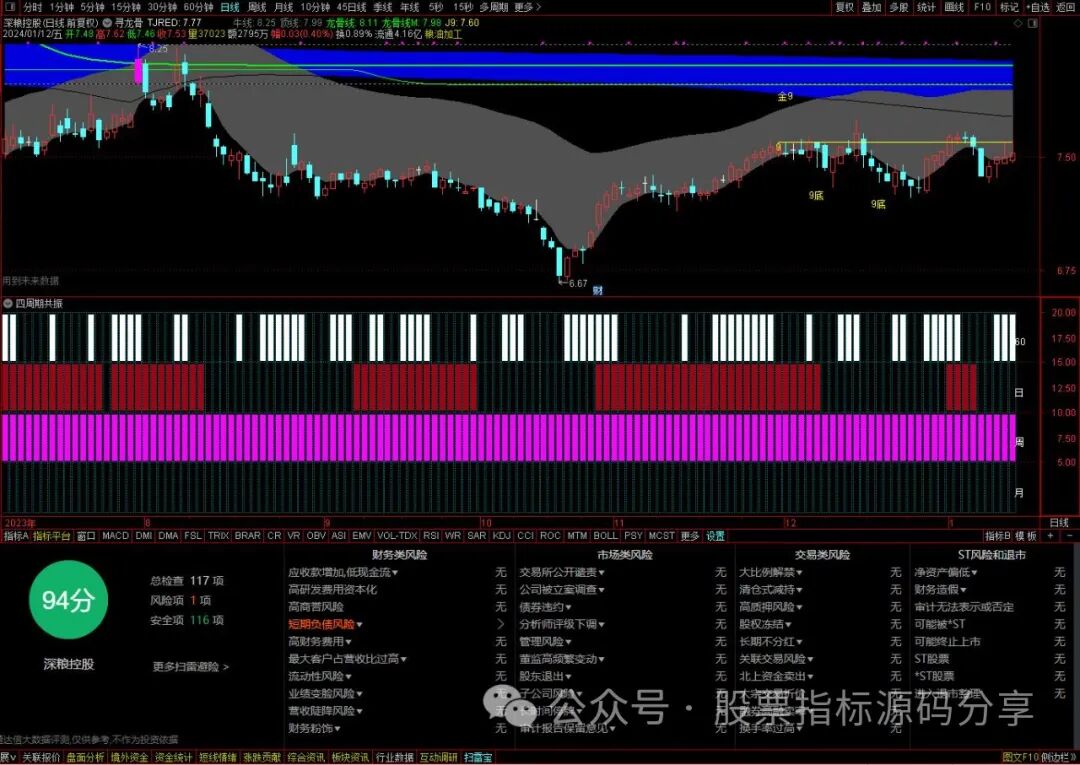The image size is (1080, 765).
Task: Select the RSI indicator
Action: (x=431, y=536)
